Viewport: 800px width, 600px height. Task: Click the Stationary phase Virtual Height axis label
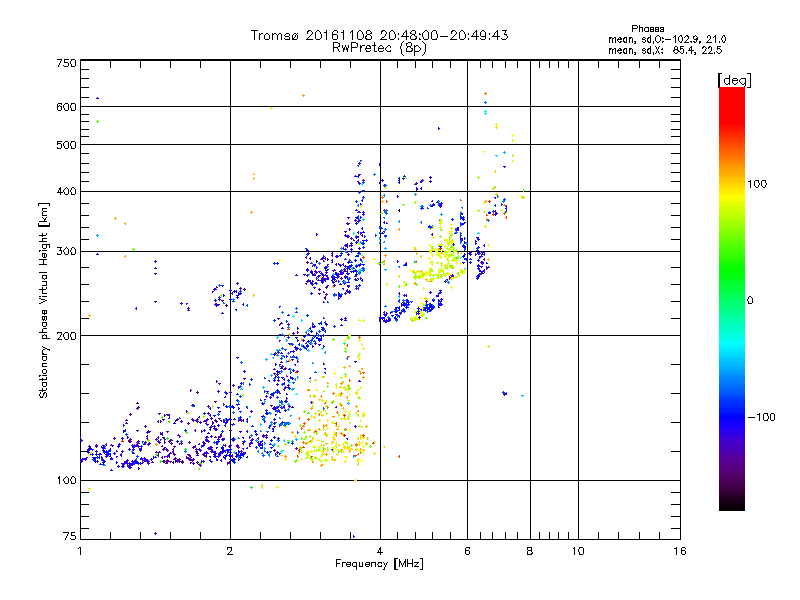tap(44, 300)
